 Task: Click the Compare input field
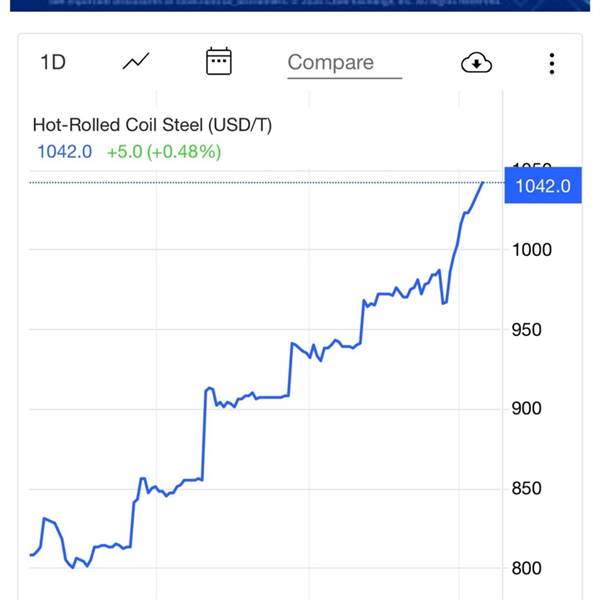344,63
